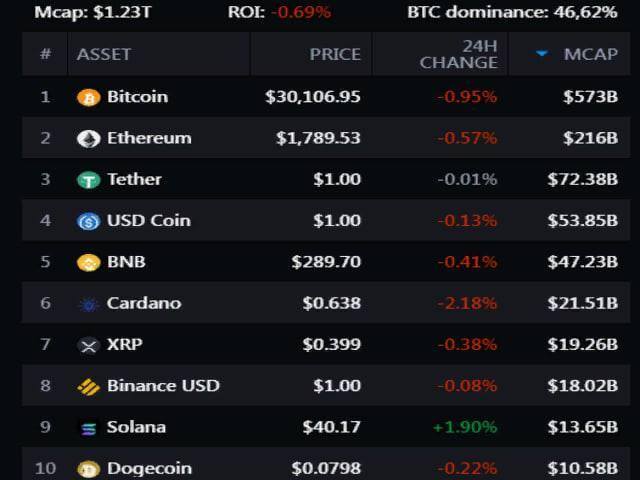Sort table by PRICE column
640x480 pixels.
pyautogui.click(x=335, y=54)
